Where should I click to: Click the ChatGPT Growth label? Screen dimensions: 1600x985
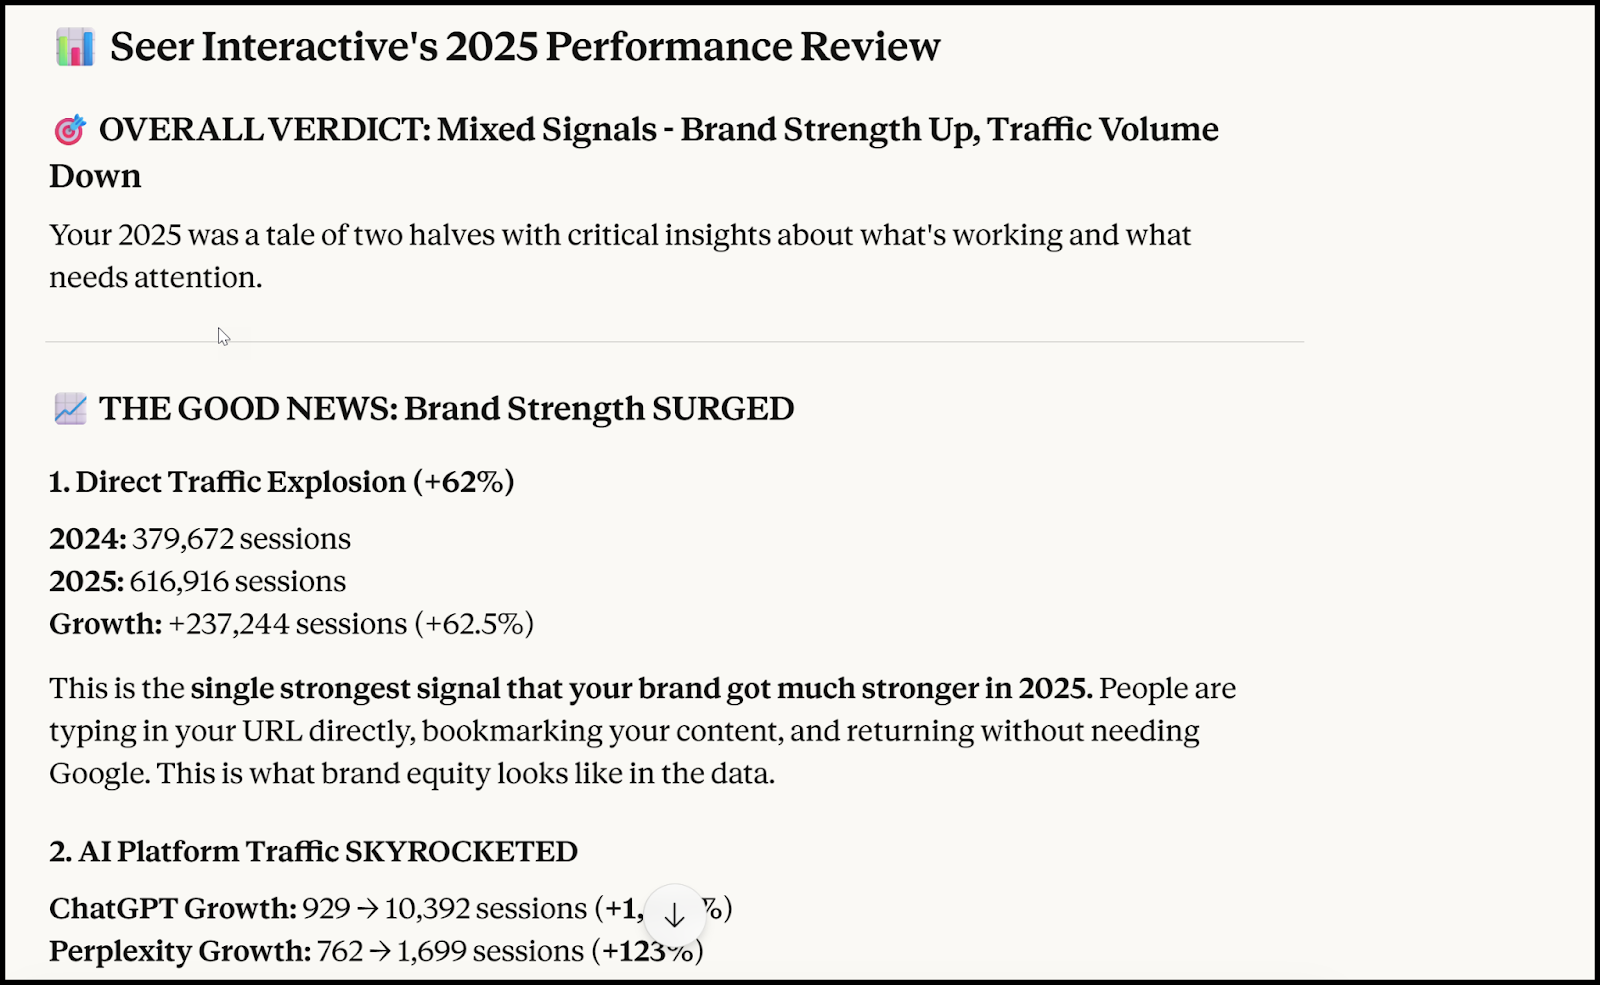pos(173,909)
